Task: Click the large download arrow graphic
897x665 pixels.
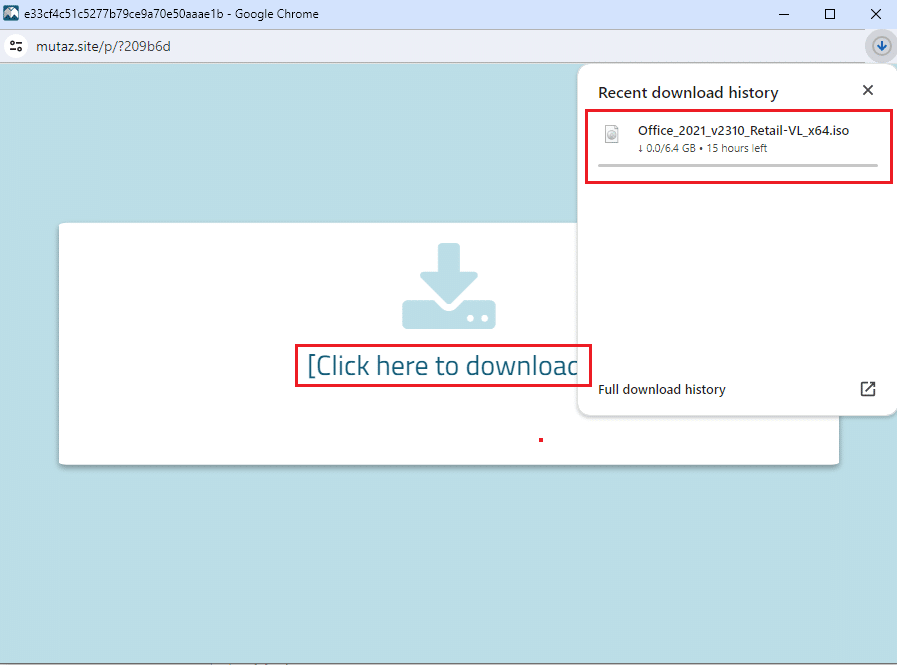Action: (x=449, y=286)
